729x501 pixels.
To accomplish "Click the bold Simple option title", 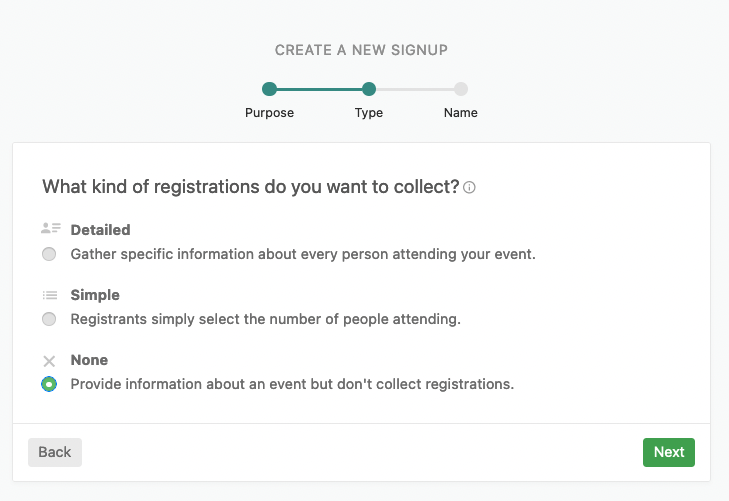I will (x=95, y=295).
